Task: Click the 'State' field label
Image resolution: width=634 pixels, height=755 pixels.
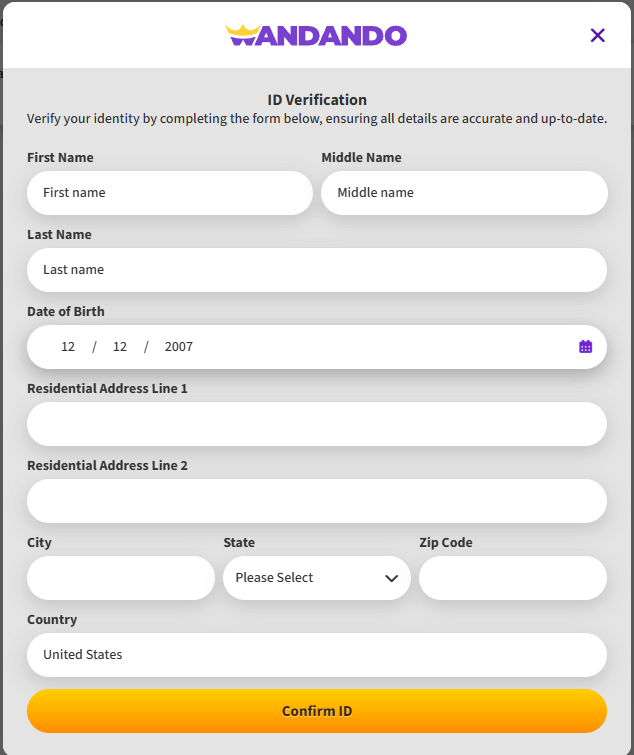Action: click(x=239, y=542)
